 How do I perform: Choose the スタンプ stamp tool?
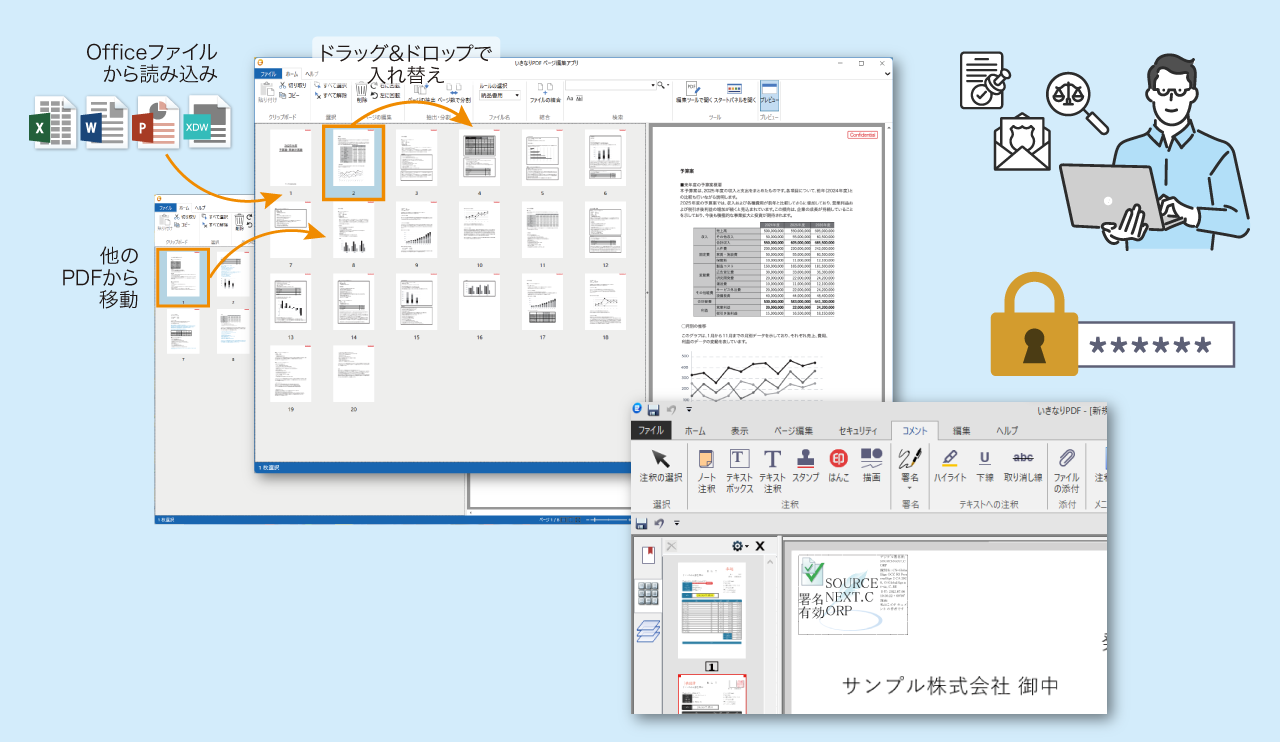[x=805, y=467]
